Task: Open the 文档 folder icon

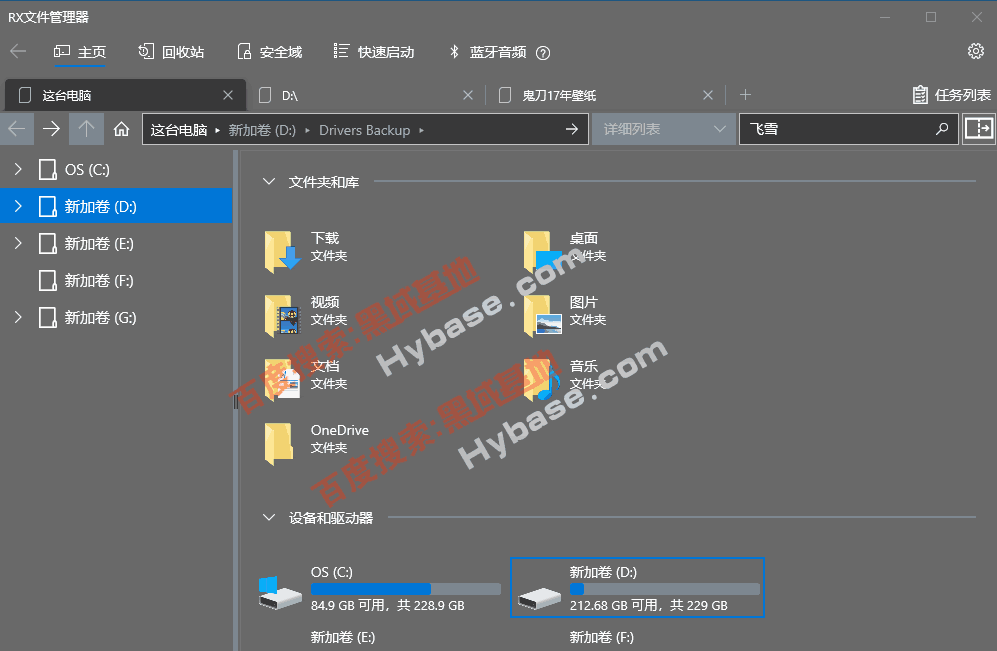Action: click(282, 379)
